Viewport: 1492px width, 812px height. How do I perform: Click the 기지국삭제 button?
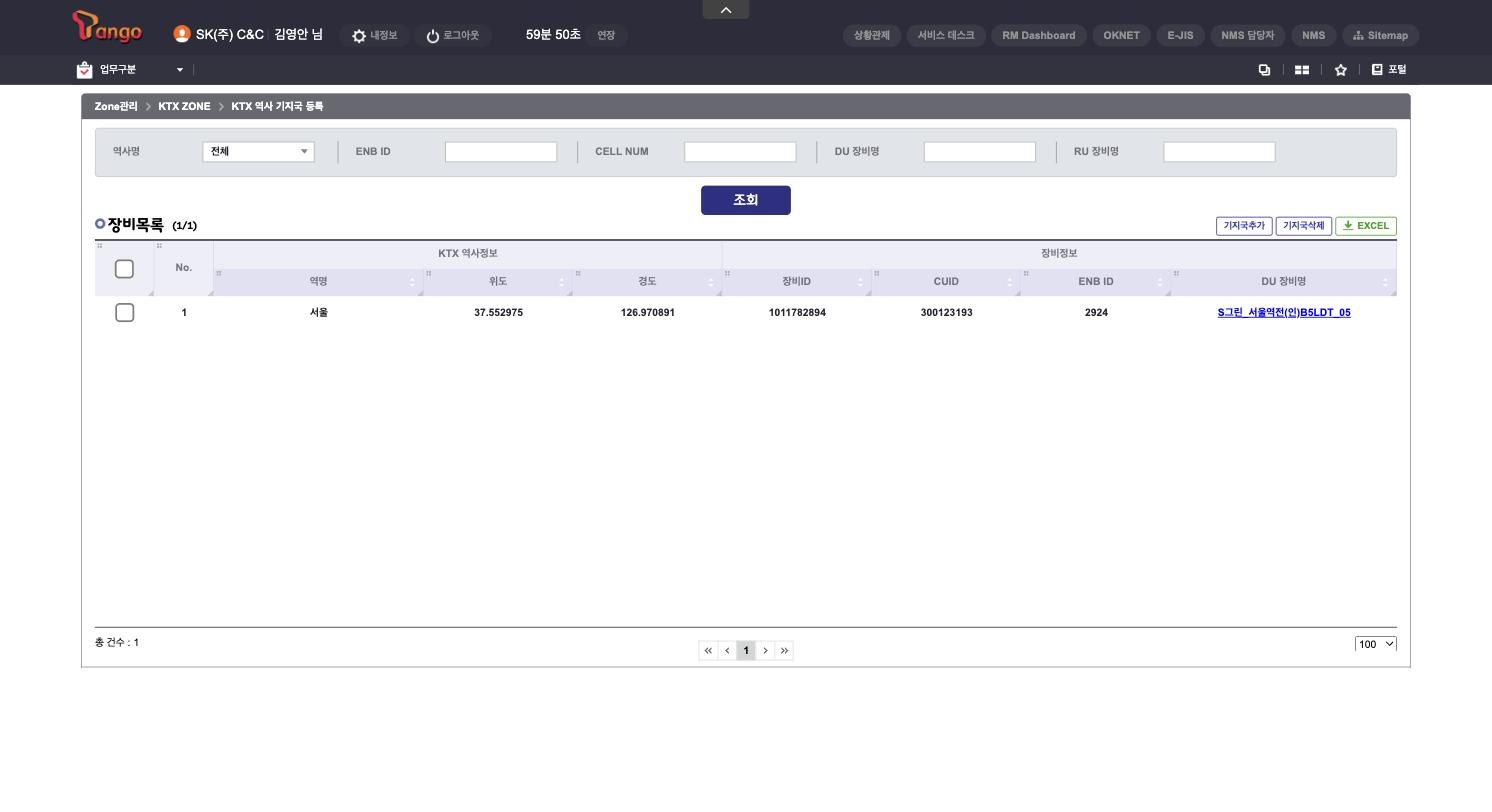[x=1303, y=226]
